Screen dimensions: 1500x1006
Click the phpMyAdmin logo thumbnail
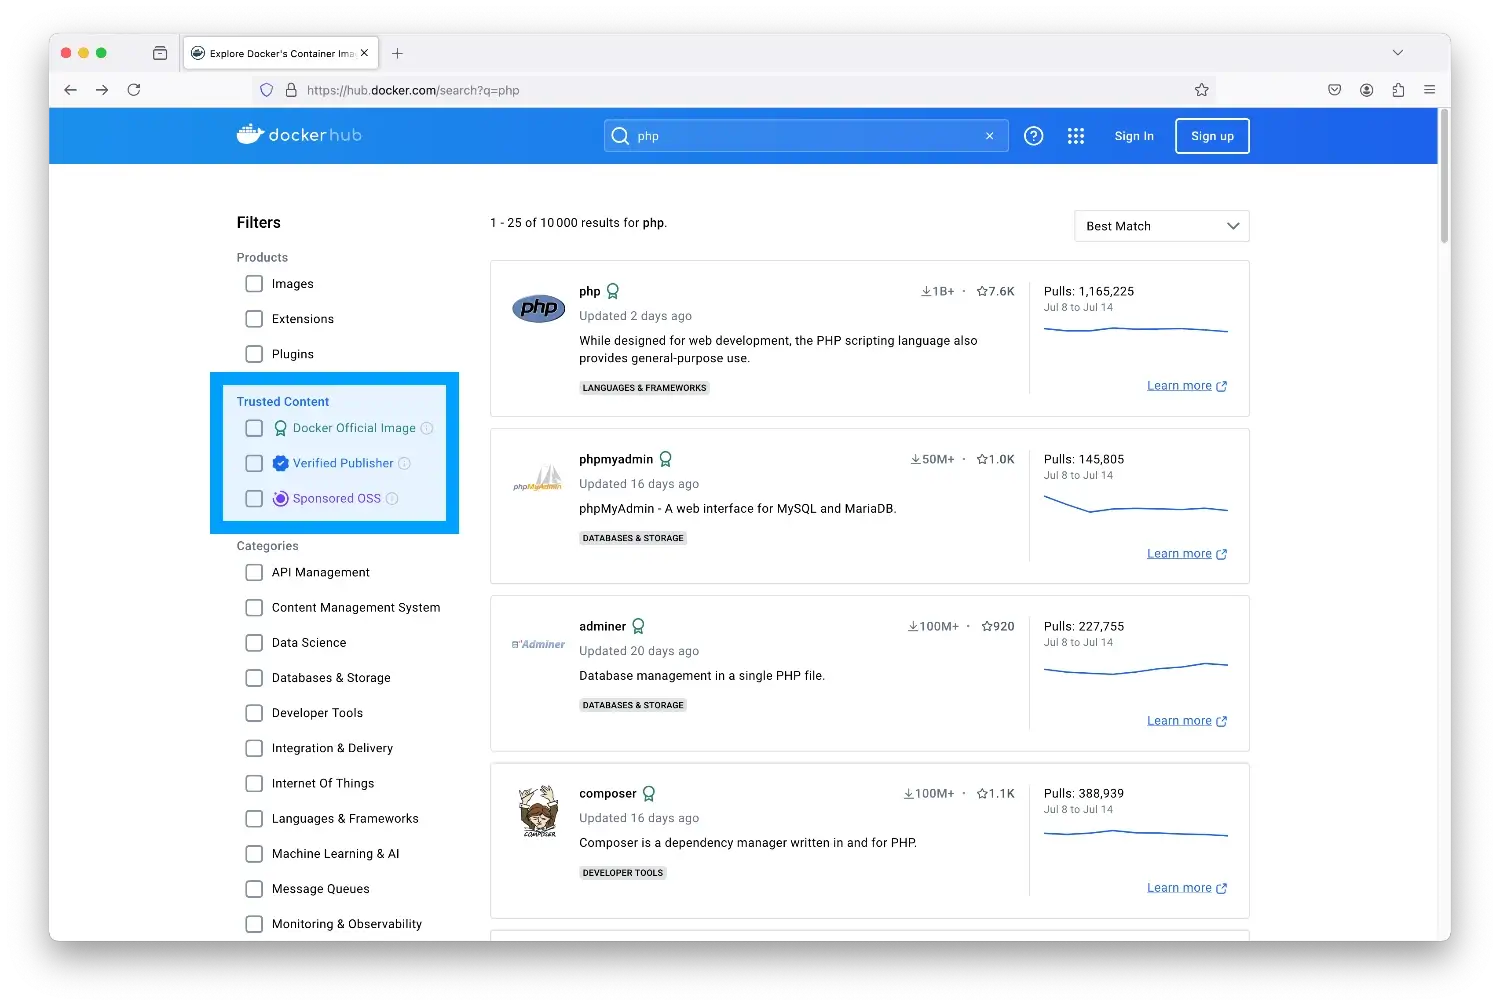coord(538,478)
